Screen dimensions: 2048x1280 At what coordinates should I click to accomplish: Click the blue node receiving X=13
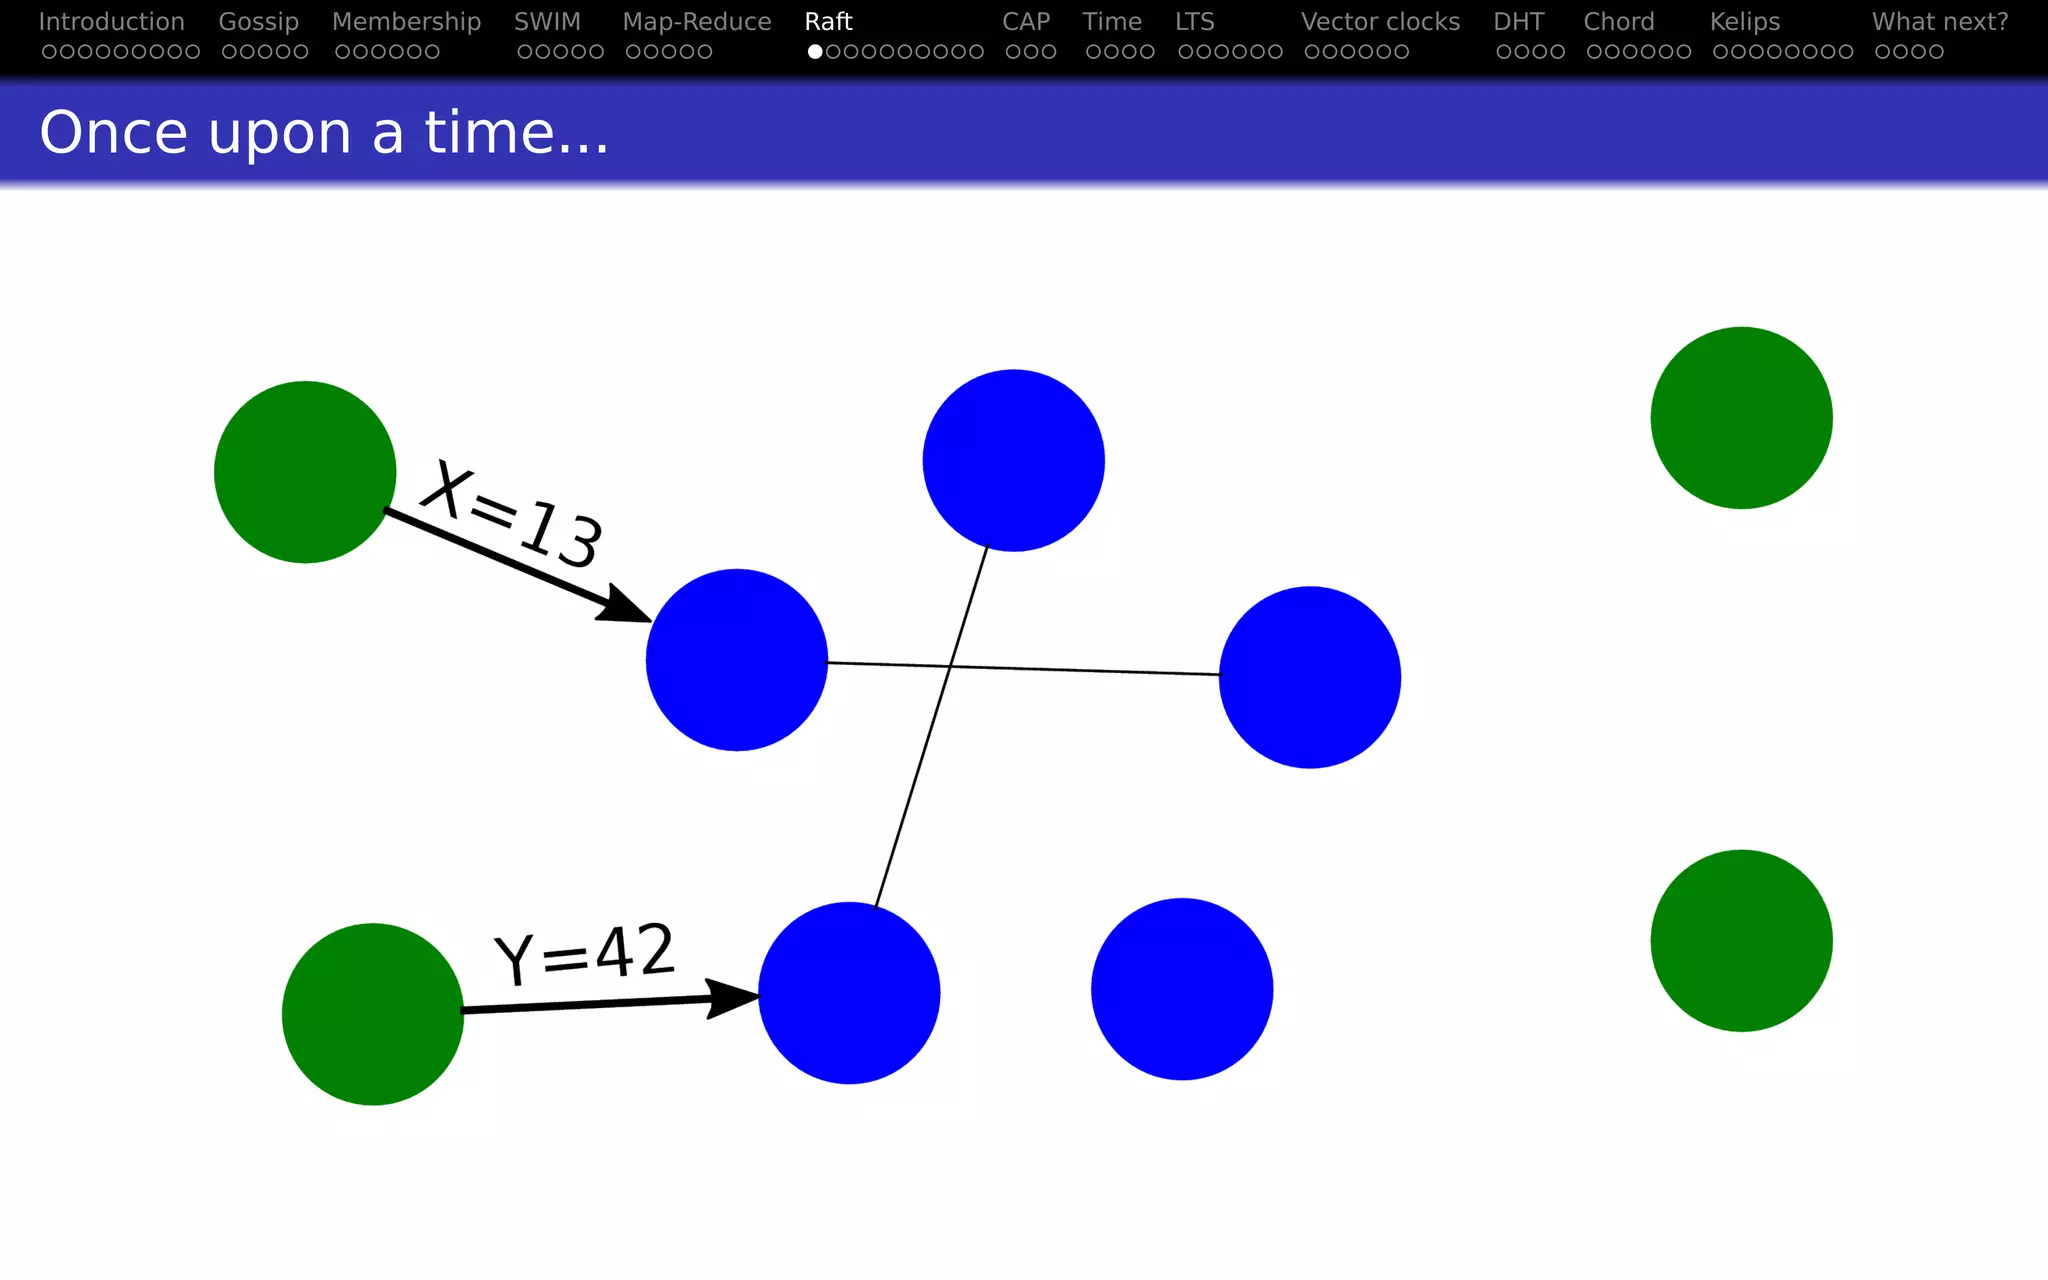[737, 660]
